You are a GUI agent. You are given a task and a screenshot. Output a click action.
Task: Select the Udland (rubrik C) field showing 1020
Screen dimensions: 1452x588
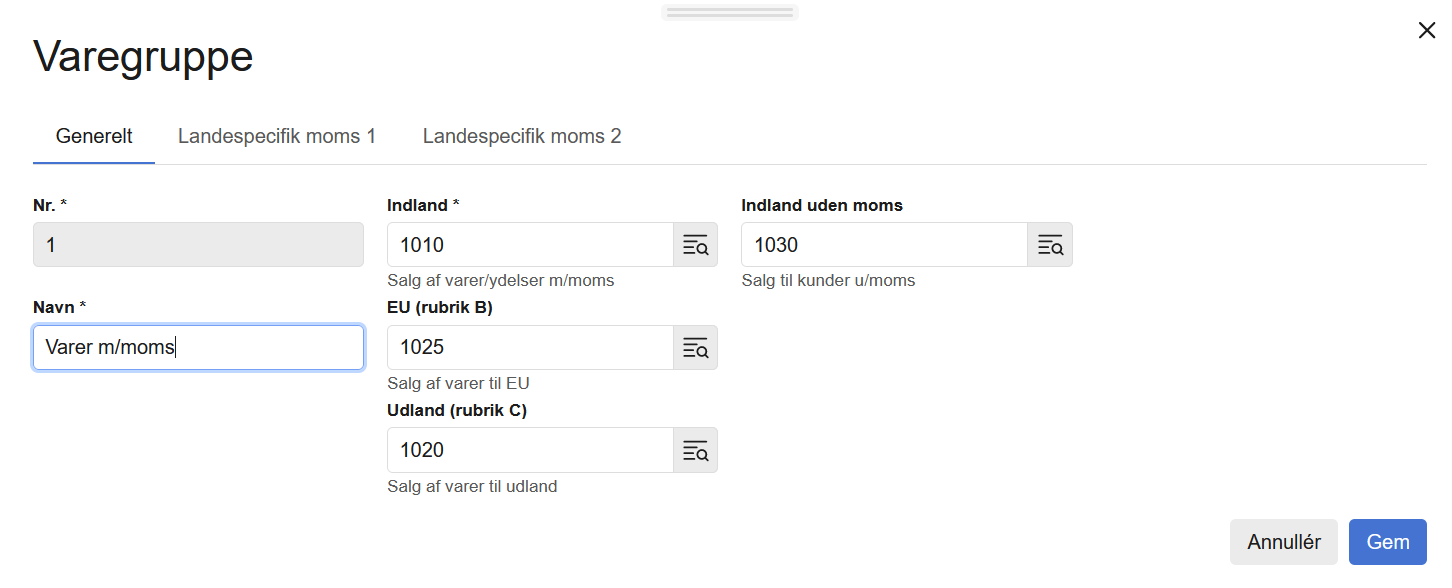click(530, 450)
